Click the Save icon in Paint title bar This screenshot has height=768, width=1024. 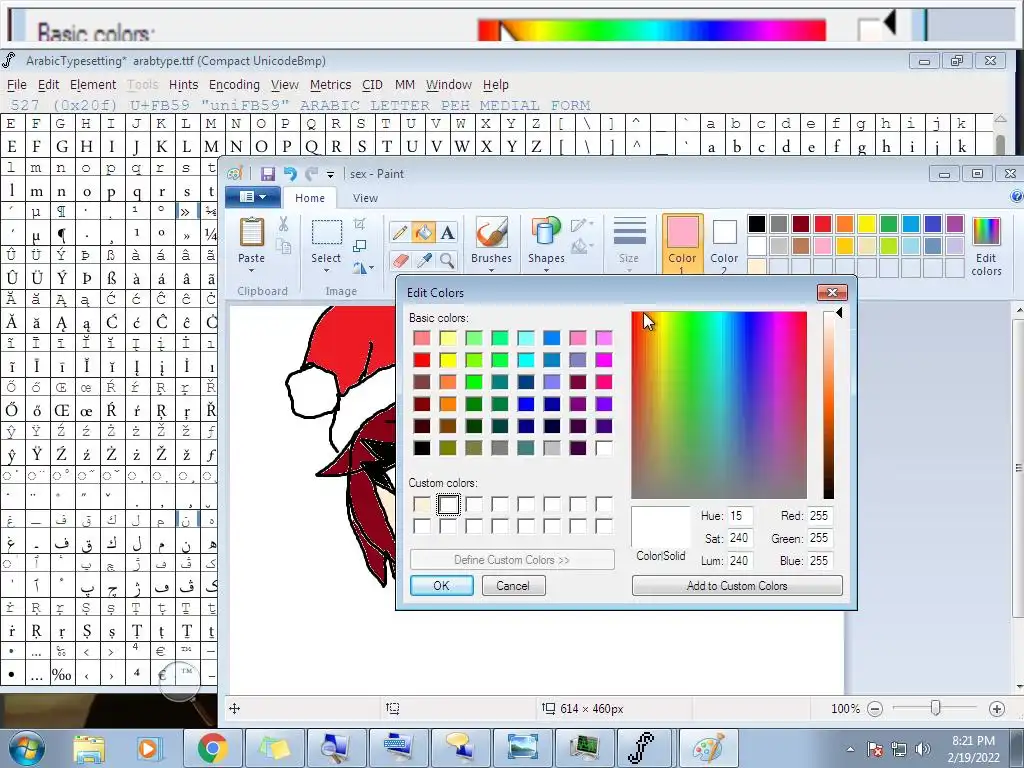click(x=268, y=174)
